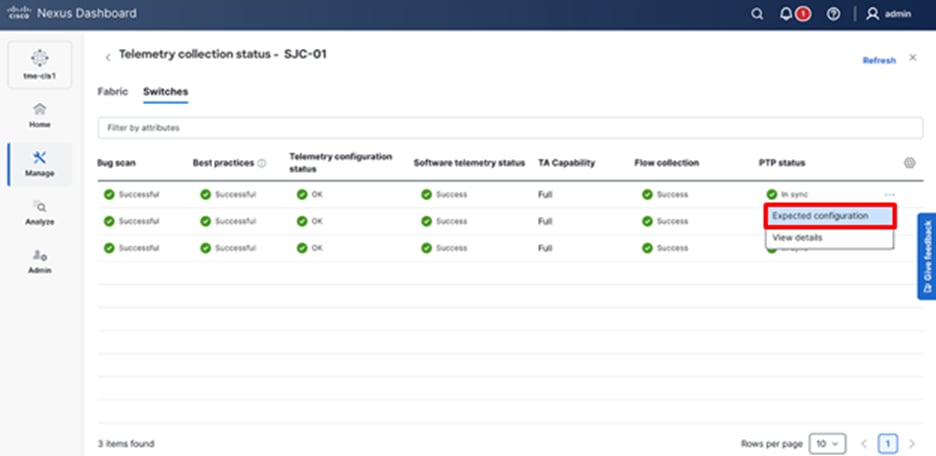
Task: Click the first row's Software telemetry Success status
Action: click(x=444, y=195)
